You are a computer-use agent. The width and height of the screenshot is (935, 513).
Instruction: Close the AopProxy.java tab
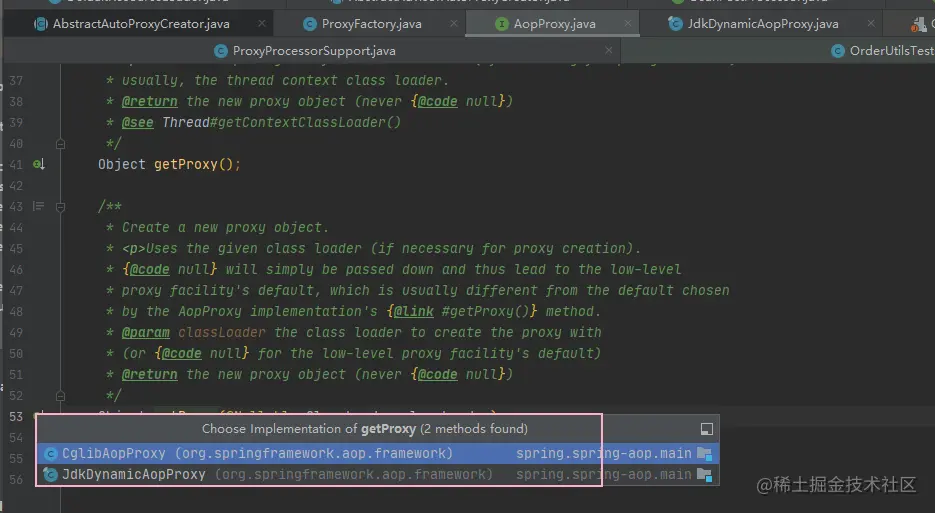click(627, 23)
